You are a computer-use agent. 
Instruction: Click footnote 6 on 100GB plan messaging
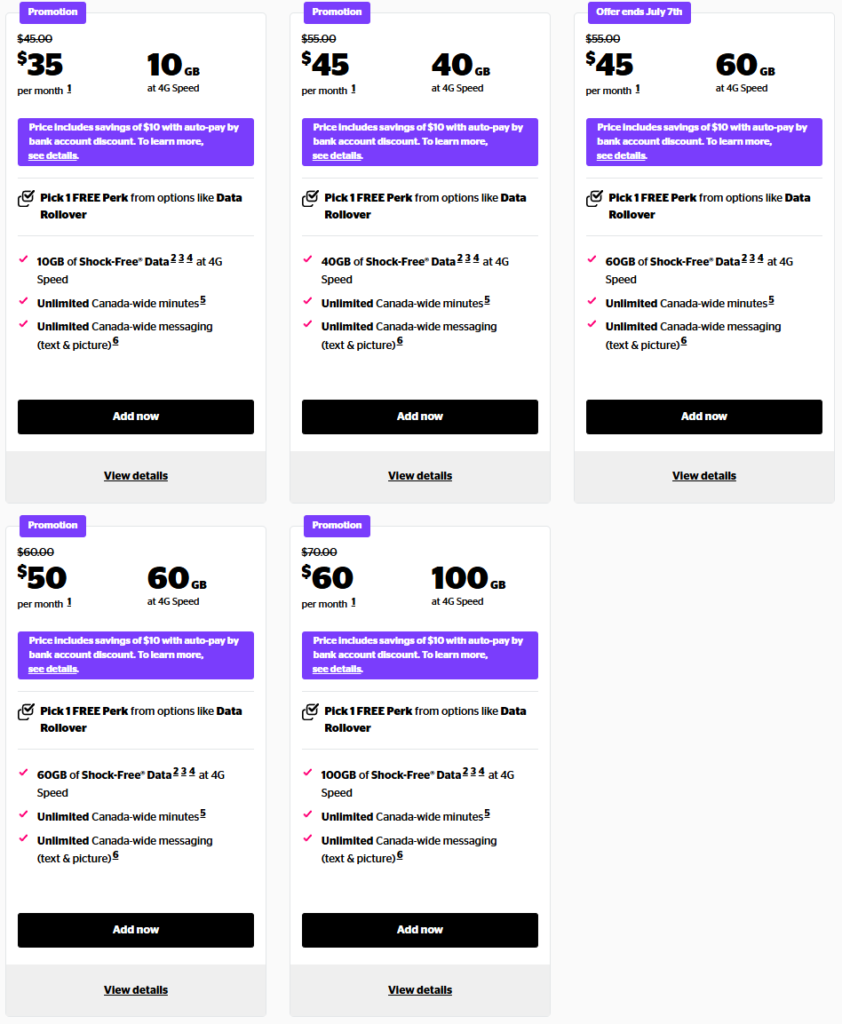tap(400, 855)
